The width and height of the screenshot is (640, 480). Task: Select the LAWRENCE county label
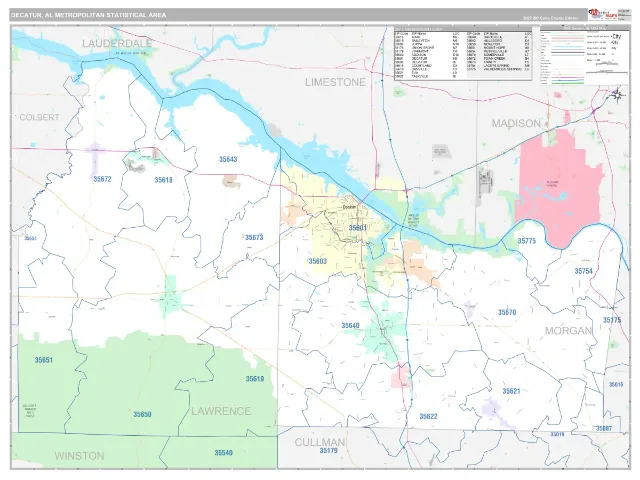(221, 411)
